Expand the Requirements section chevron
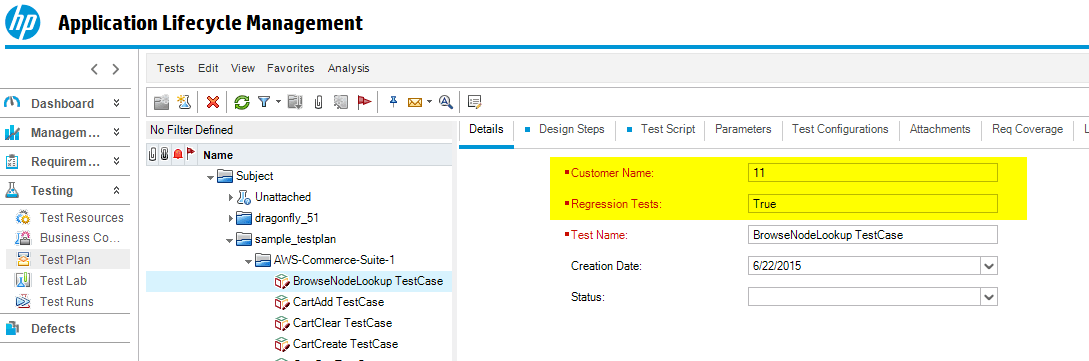The width and height of the screenshot is (1089, 361). [x=117, y=162]
